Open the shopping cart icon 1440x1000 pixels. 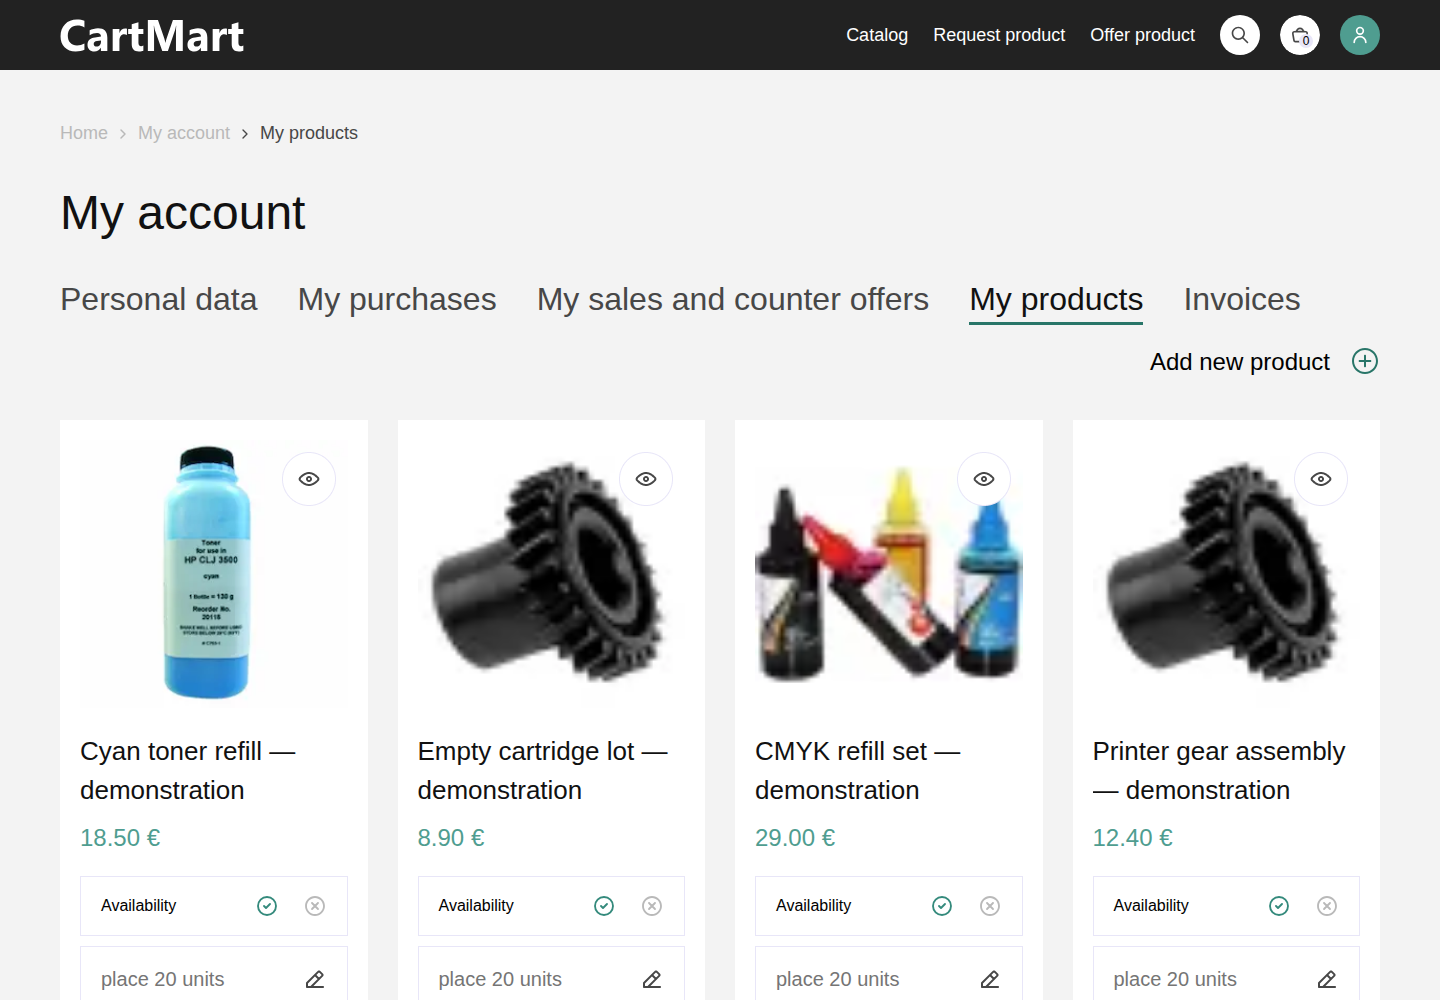pos(1300,35)
